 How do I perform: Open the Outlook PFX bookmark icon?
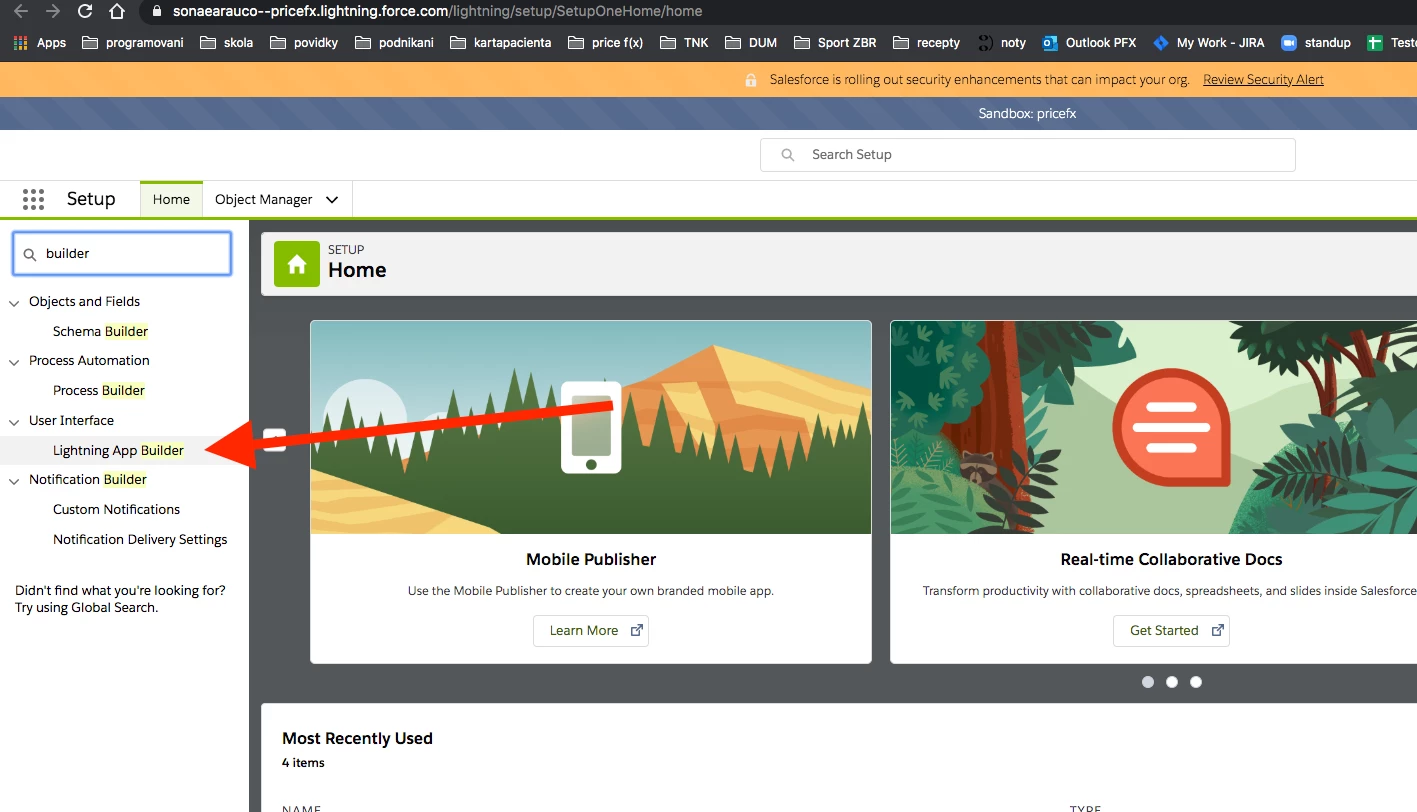point(1050,43)
